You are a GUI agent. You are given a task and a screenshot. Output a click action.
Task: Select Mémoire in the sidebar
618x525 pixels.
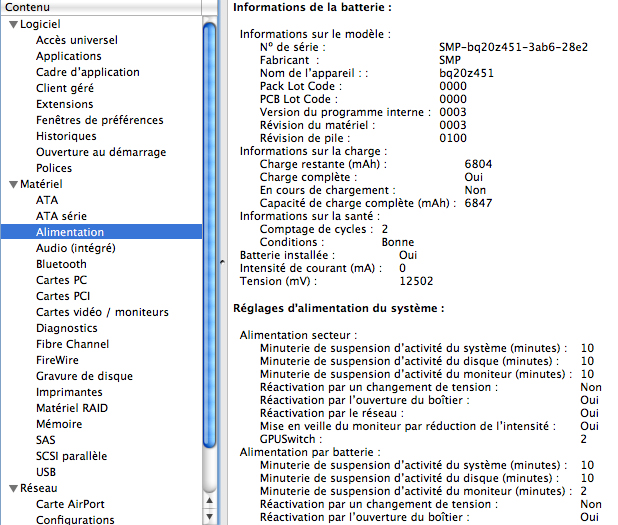pos(59,424)
